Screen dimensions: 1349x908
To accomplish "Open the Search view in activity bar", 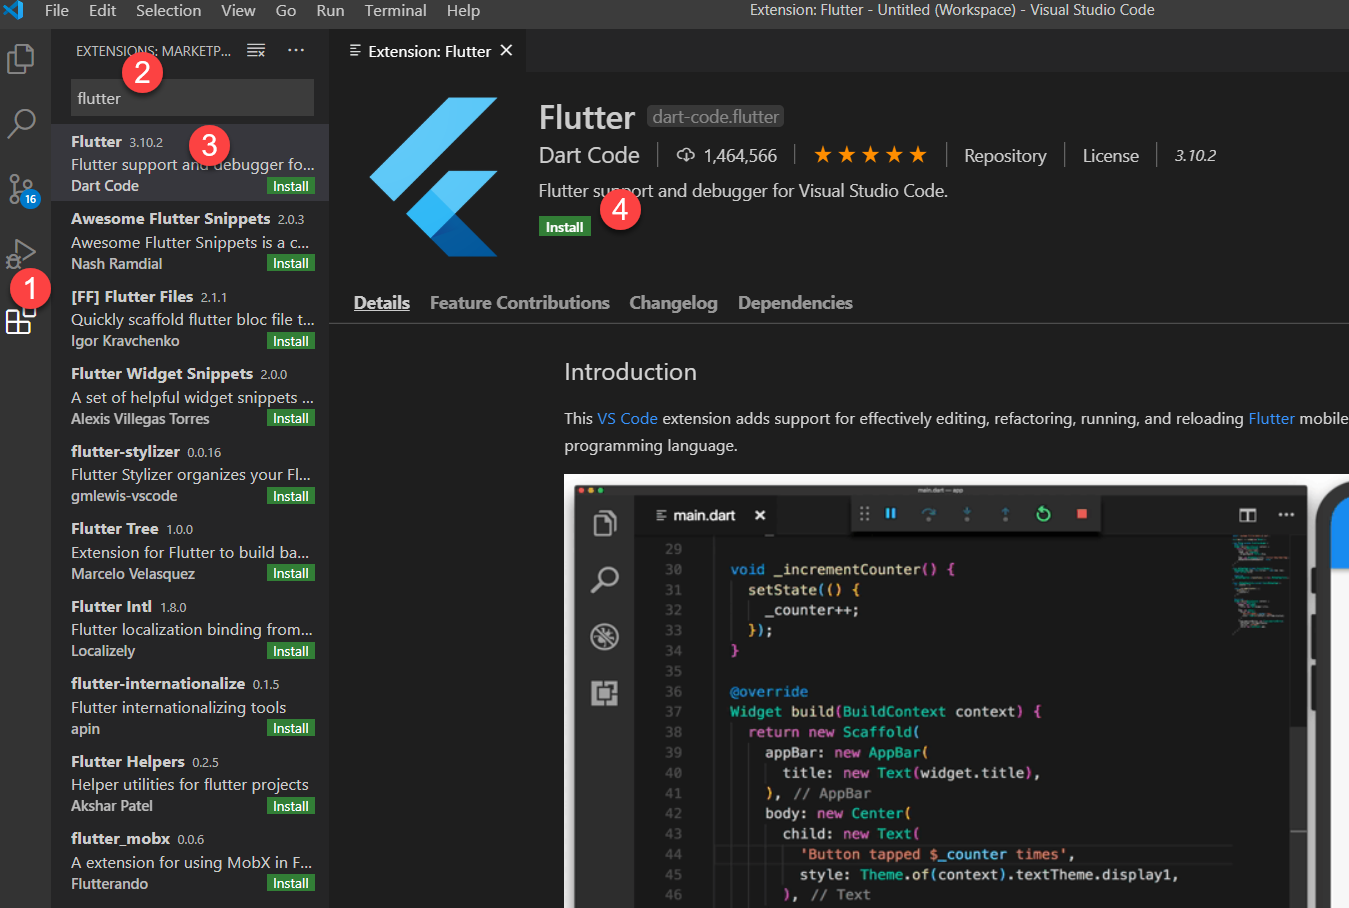I will [21, 123].
